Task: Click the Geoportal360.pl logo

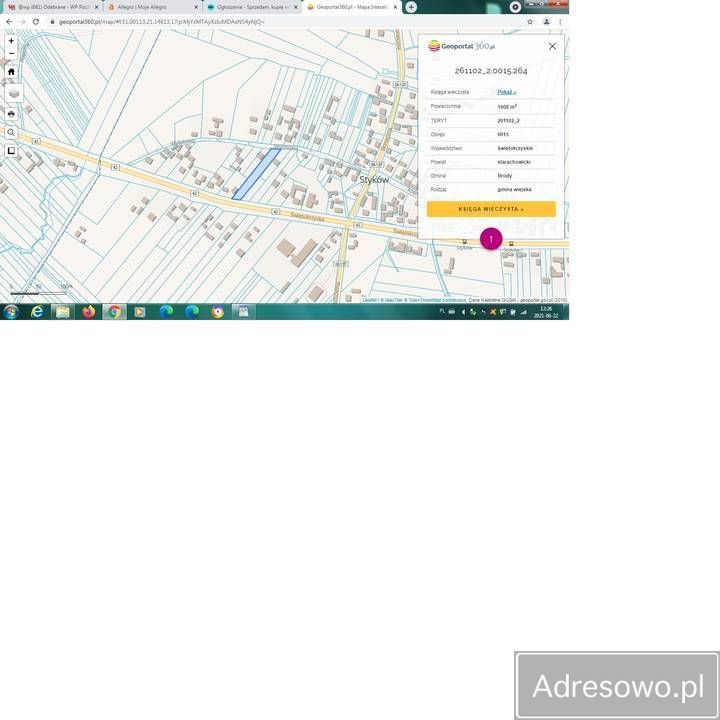Action: (461, 46)
